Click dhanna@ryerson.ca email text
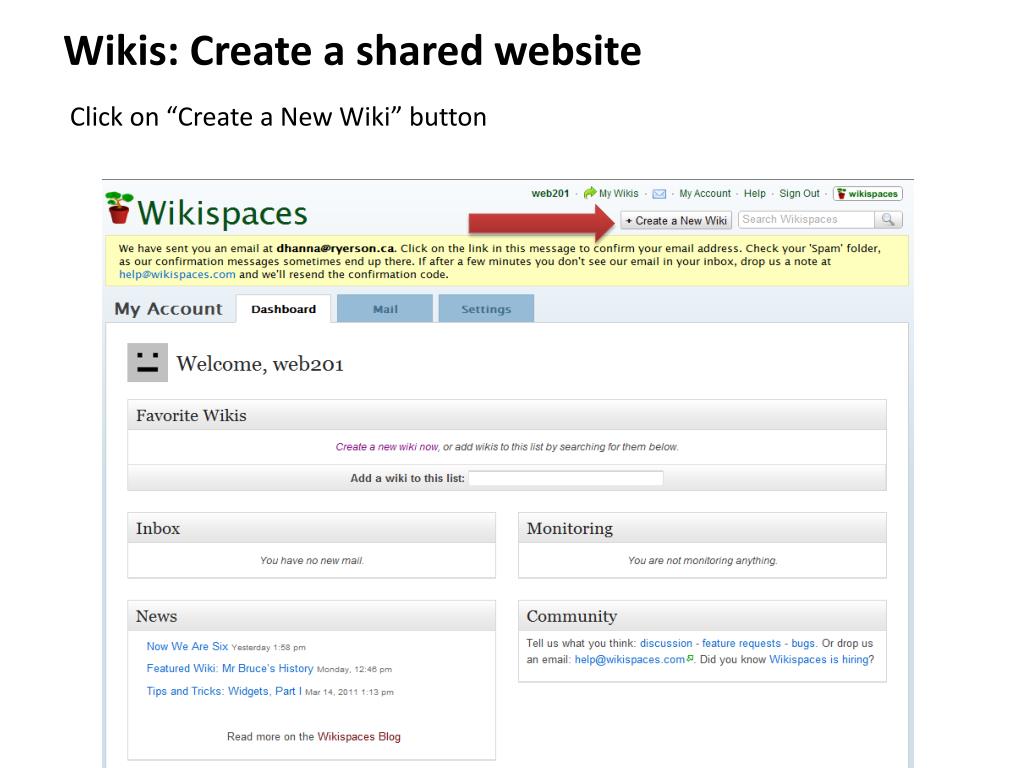The image size is (1024, 768). tap(336, 248)
